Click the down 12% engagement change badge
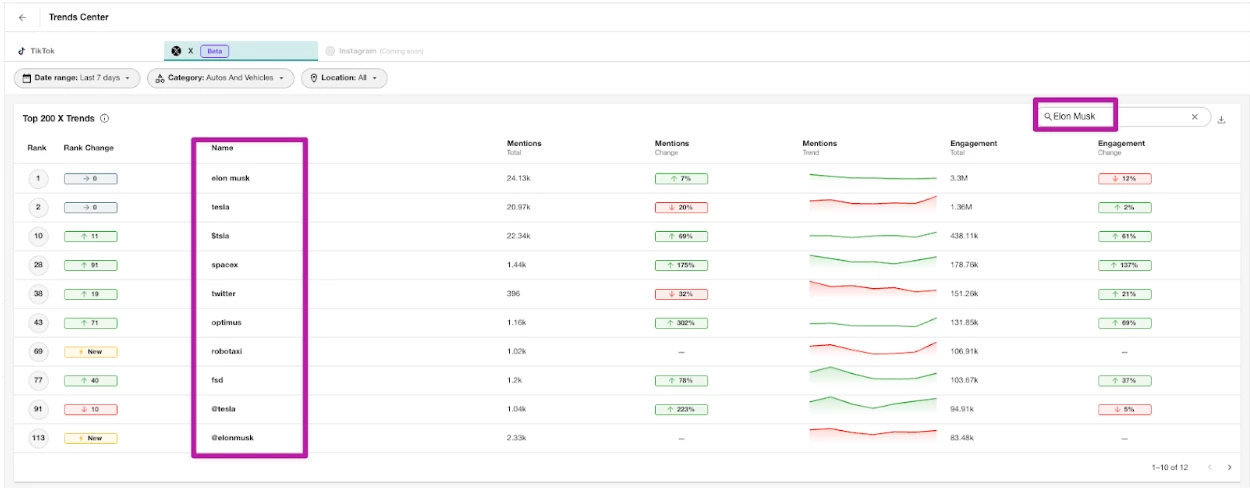This screenshot has width=1250, height=488. pos(1124,179)
